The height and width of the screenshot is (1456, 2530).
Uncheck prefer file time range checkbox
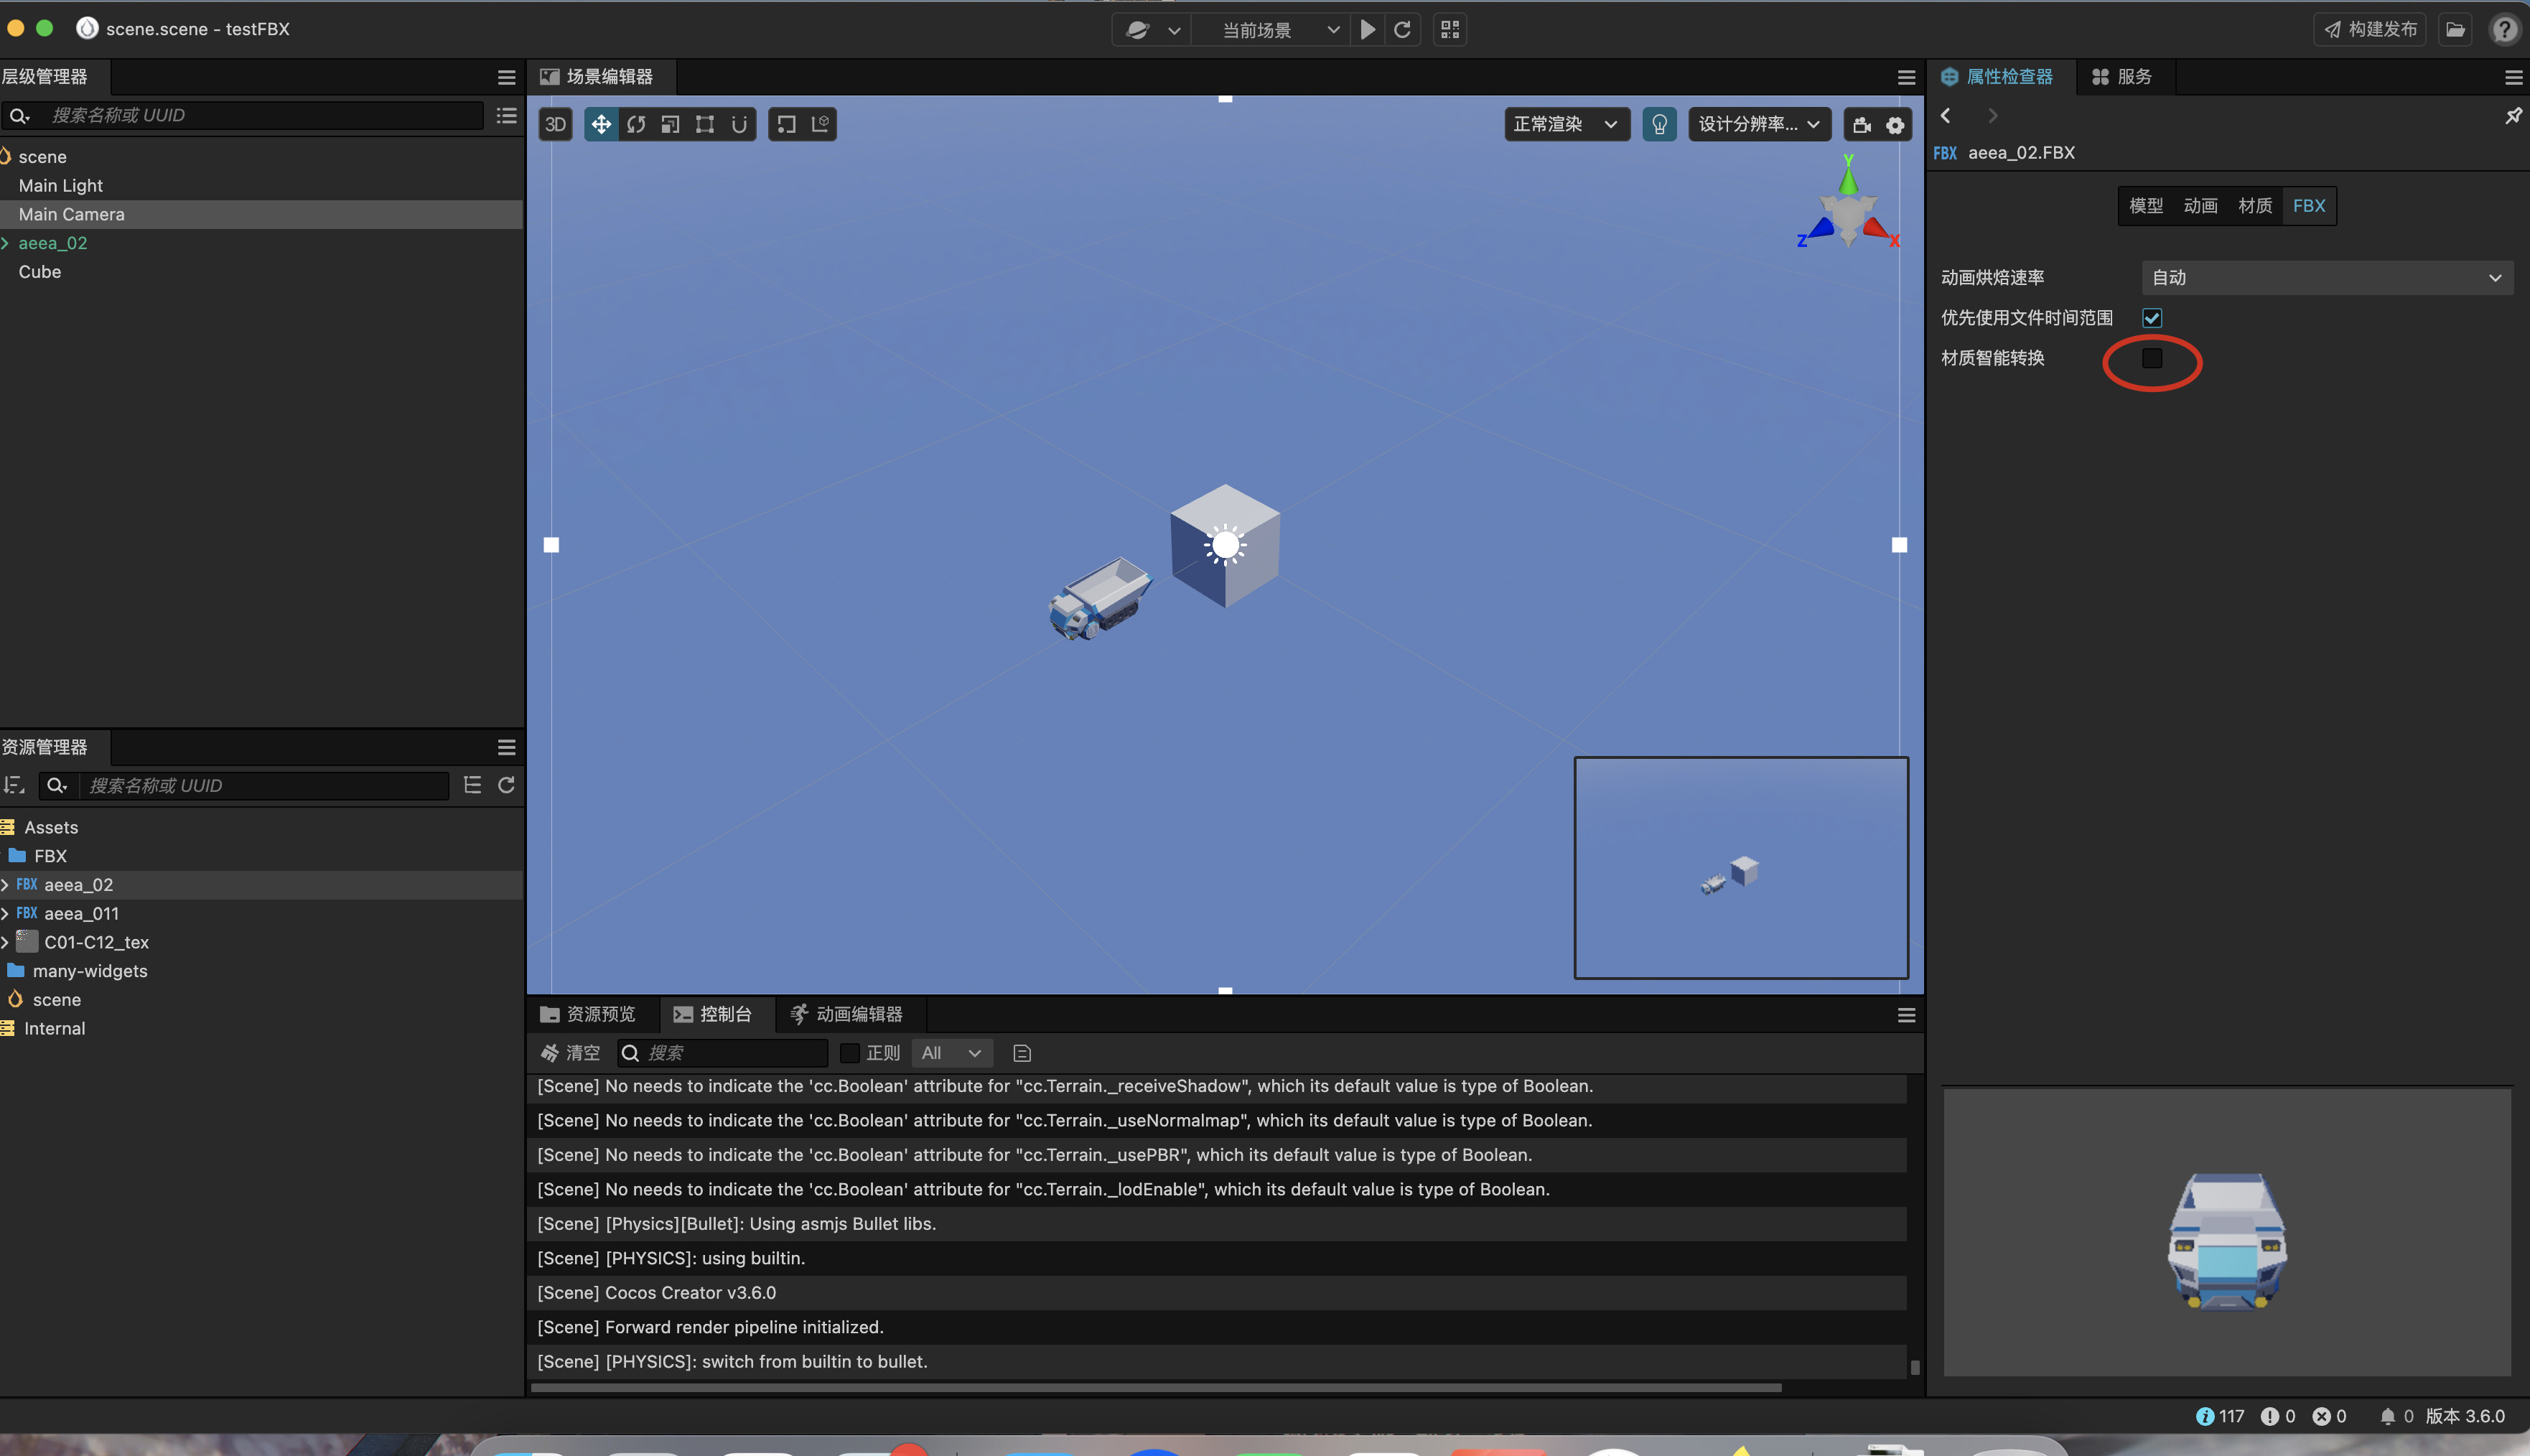tap(2152, 318)
